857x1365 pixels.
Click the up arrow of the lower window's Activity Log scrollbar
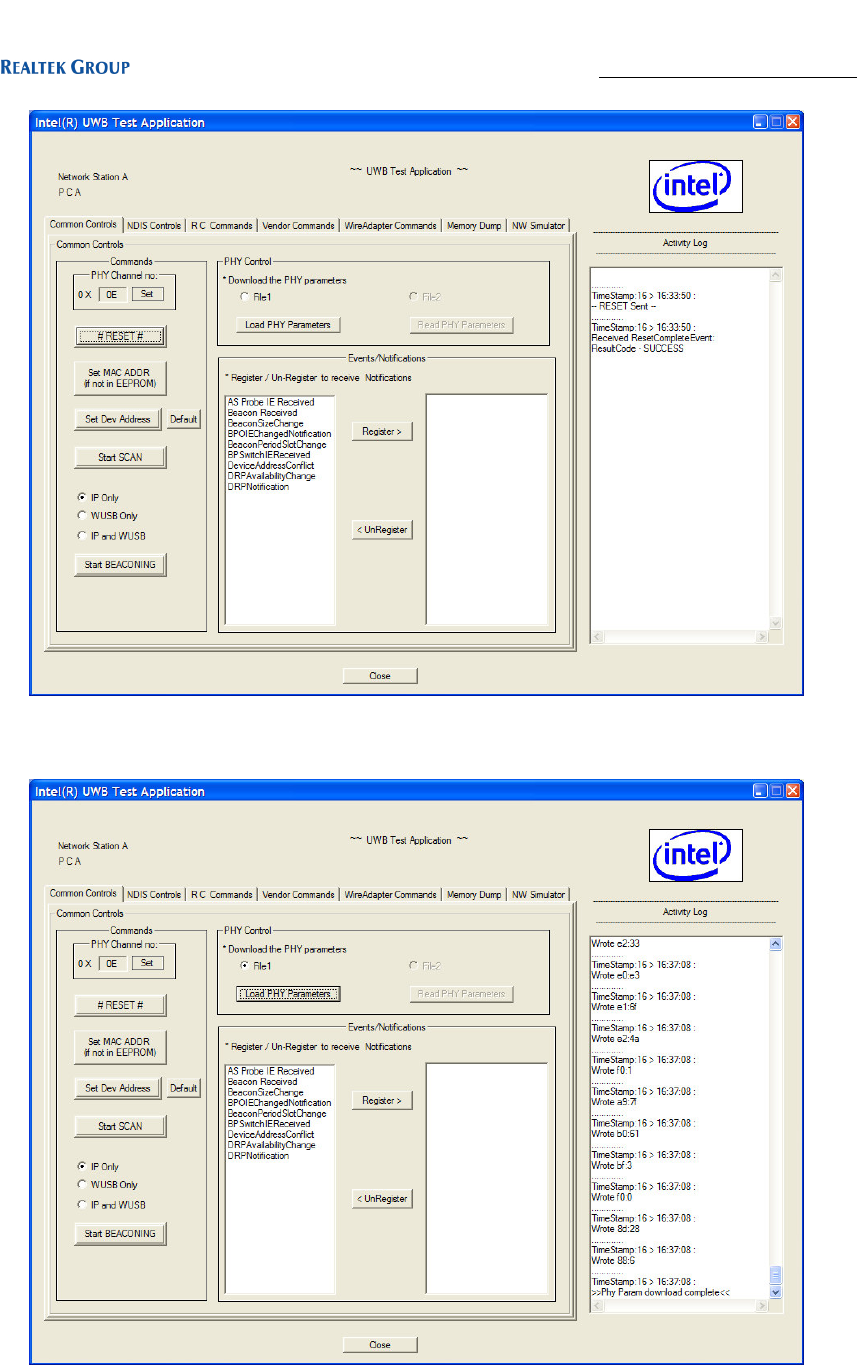point(774,943)
